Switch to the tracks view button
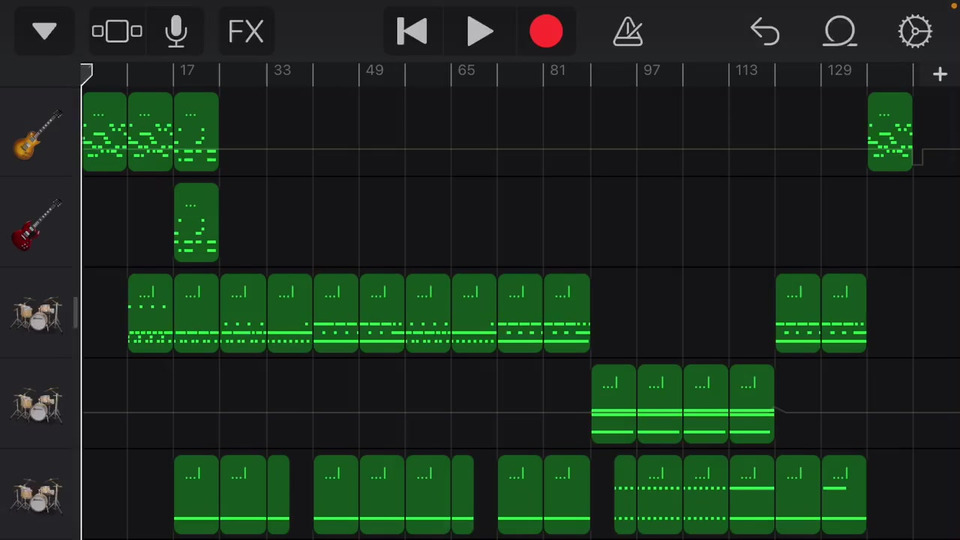 coord(117,31)
